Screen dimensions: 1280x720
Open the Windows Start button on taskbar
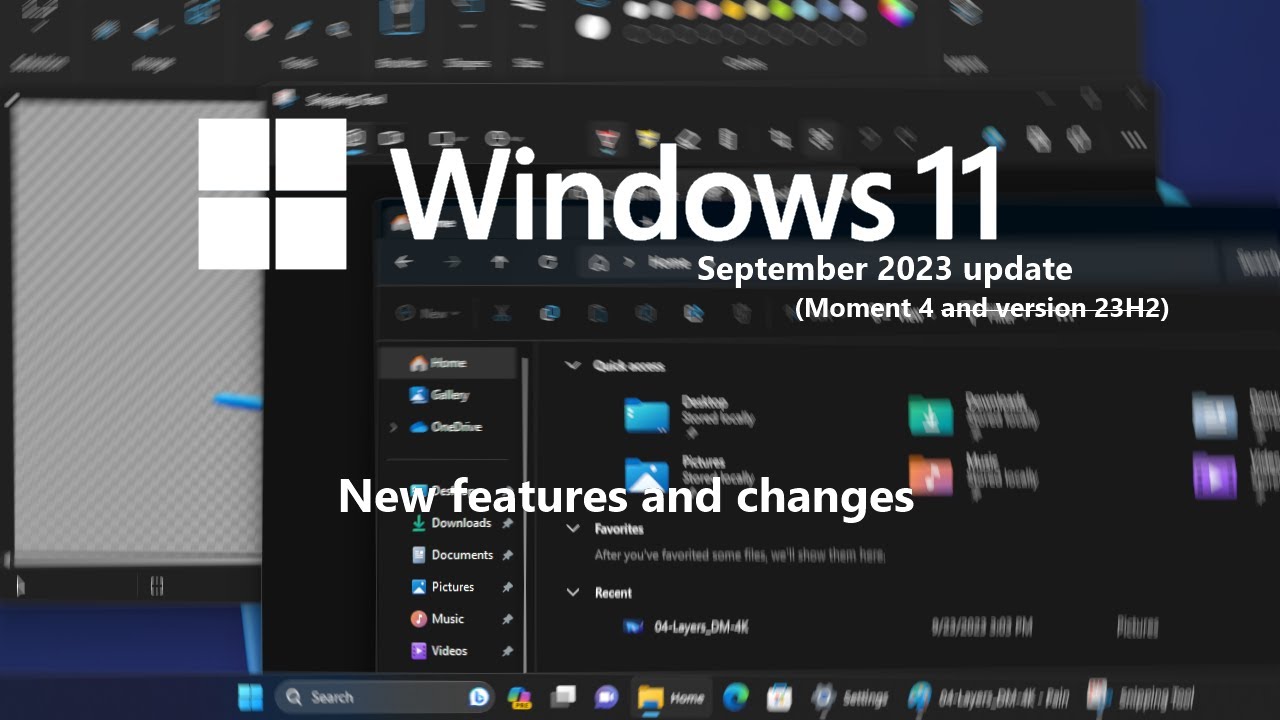point(250,697)
